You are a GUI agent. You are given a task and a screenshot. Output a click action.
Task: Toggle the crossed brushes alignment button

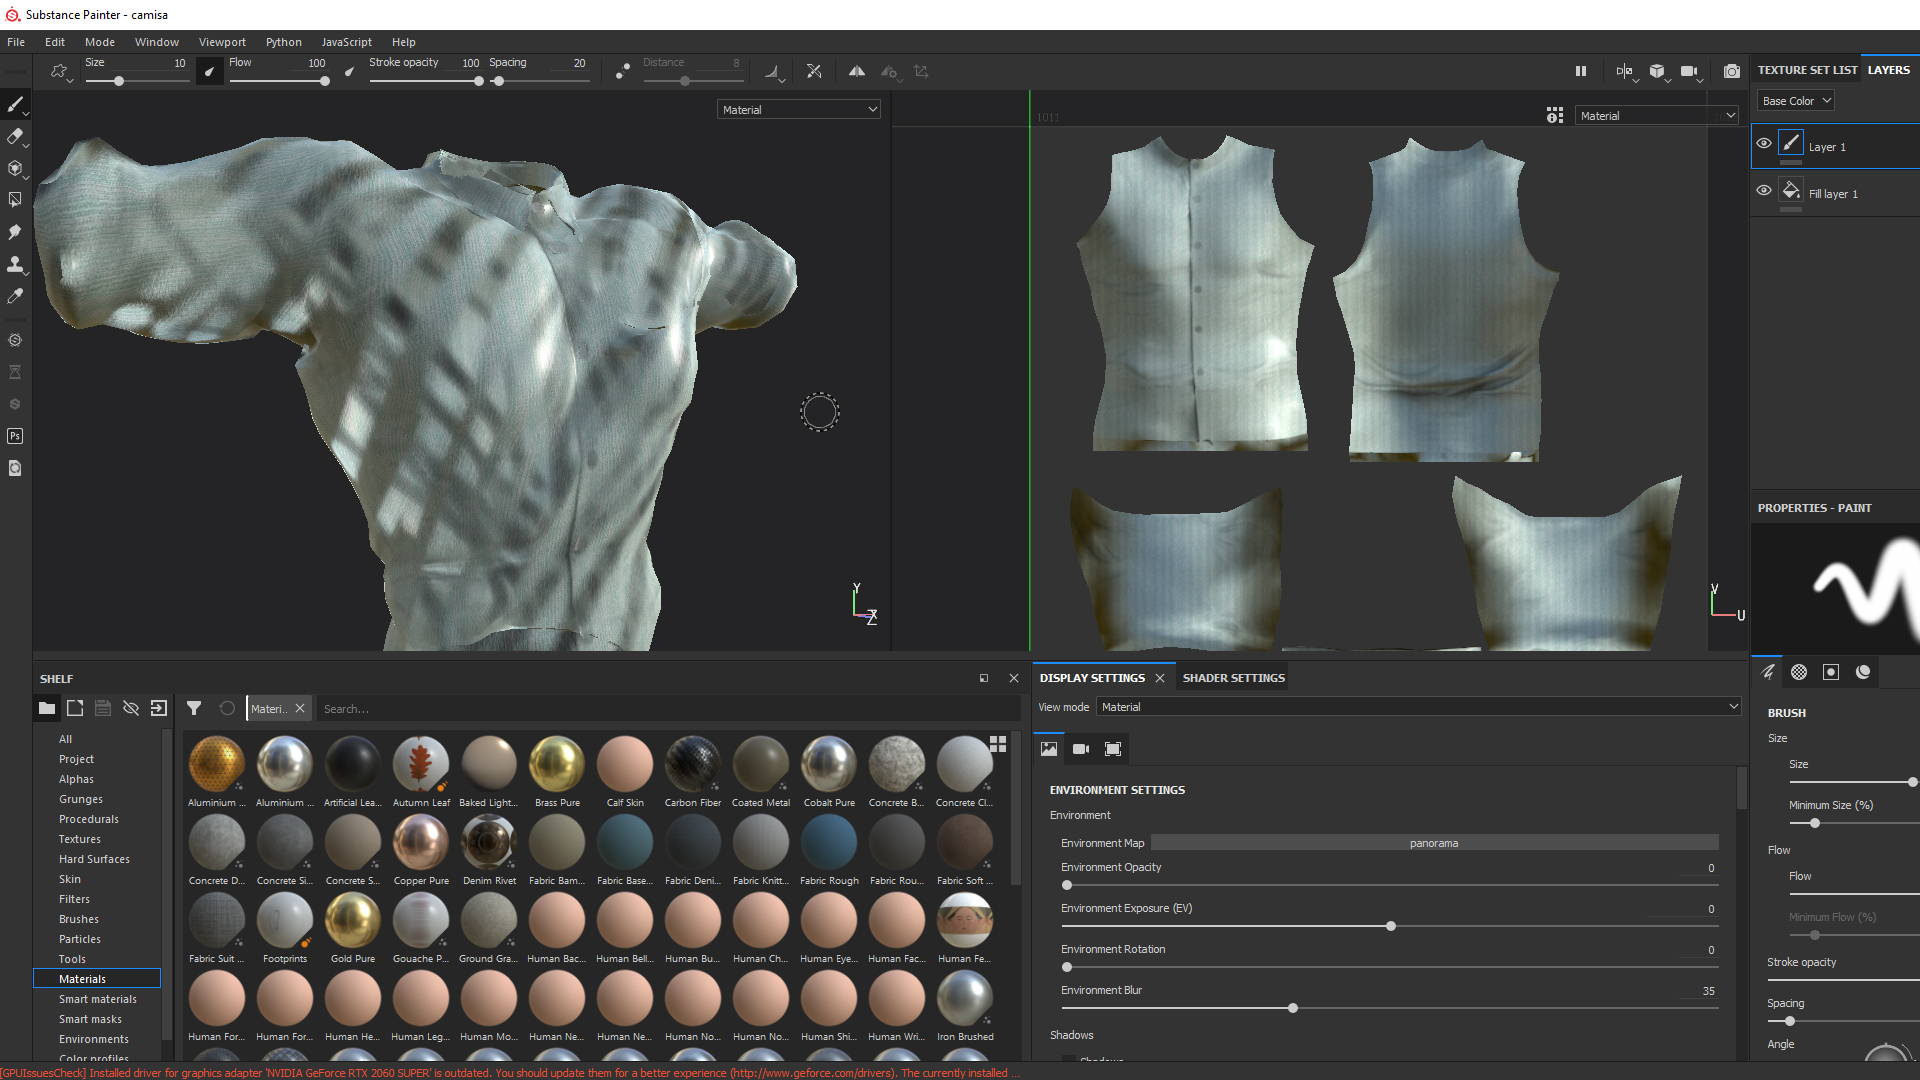[814, 71]
